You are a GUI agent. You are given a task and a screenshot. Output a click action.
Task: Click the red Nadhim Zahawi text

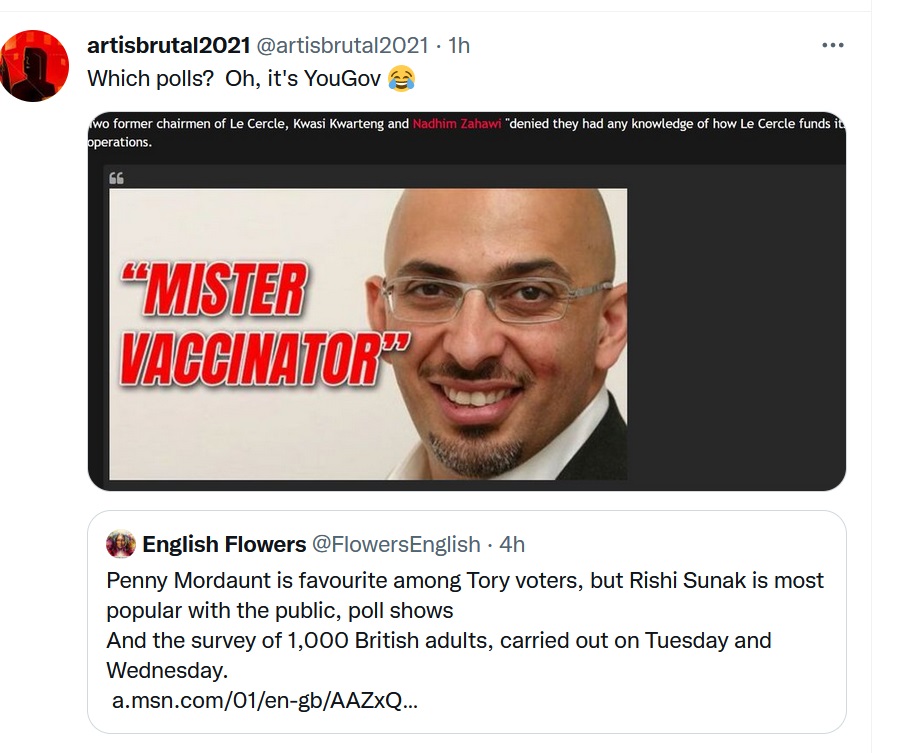pos(457,124)
